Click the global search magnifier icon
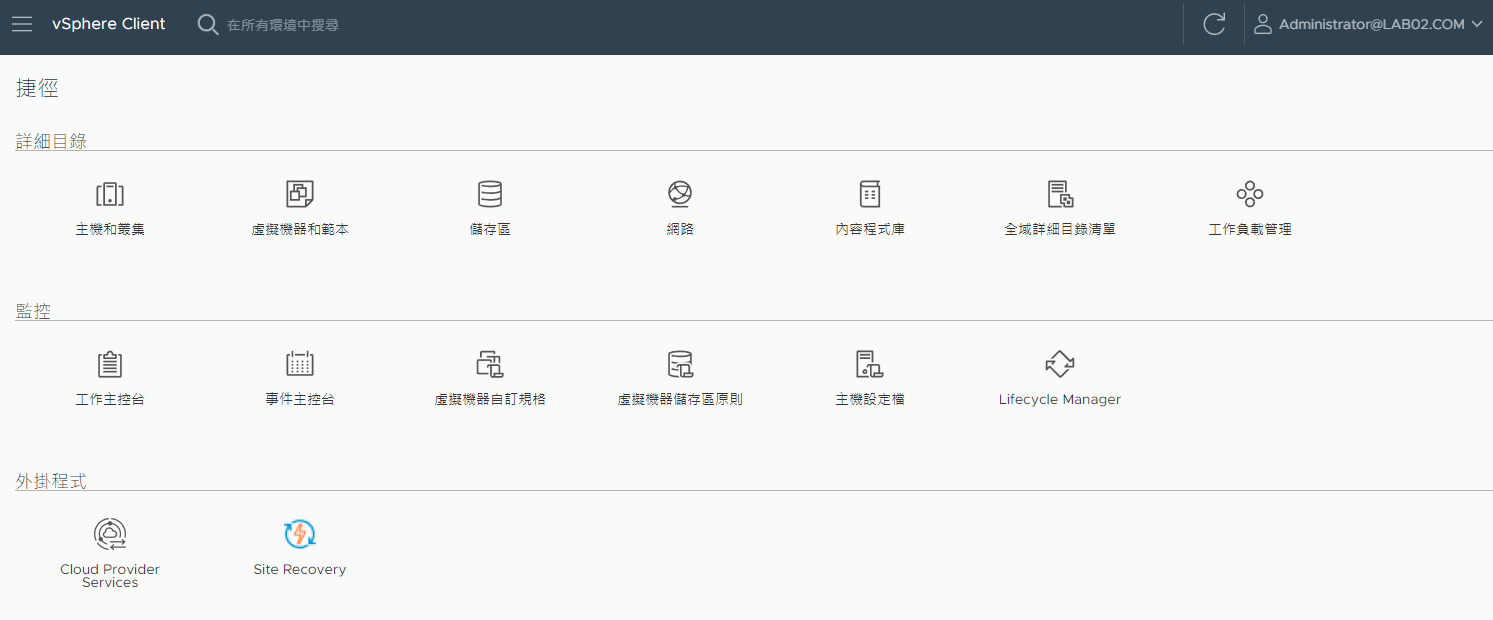Viewport: 1493px width, 620px height. coord(208,25)
